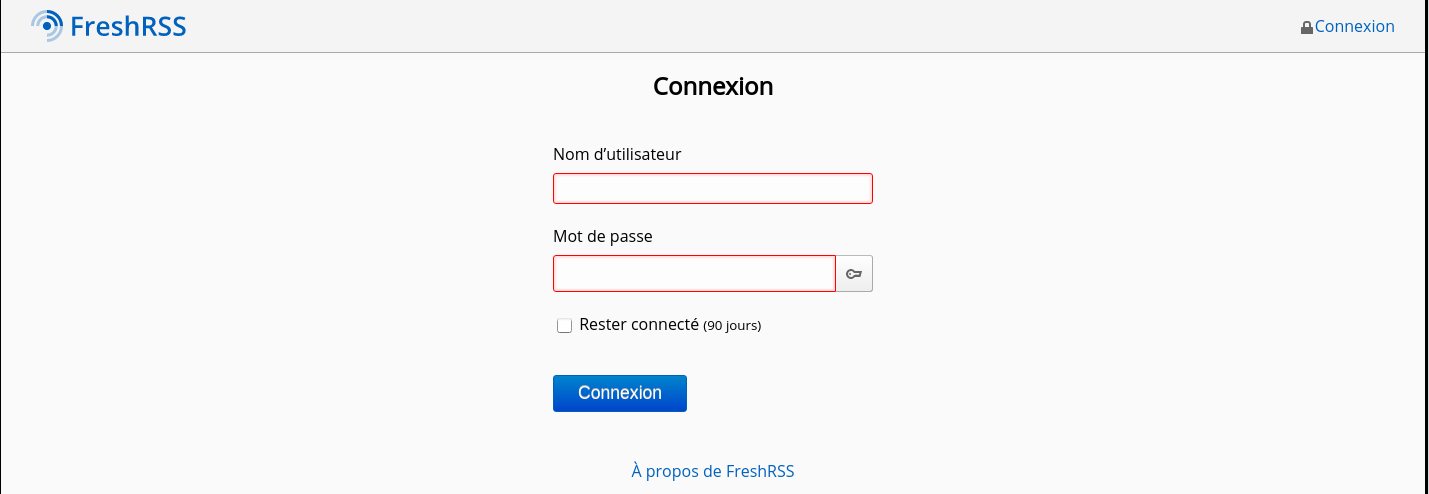
Task: Tick the Rester connecté checkbox
Action: [x=564, y=325]
